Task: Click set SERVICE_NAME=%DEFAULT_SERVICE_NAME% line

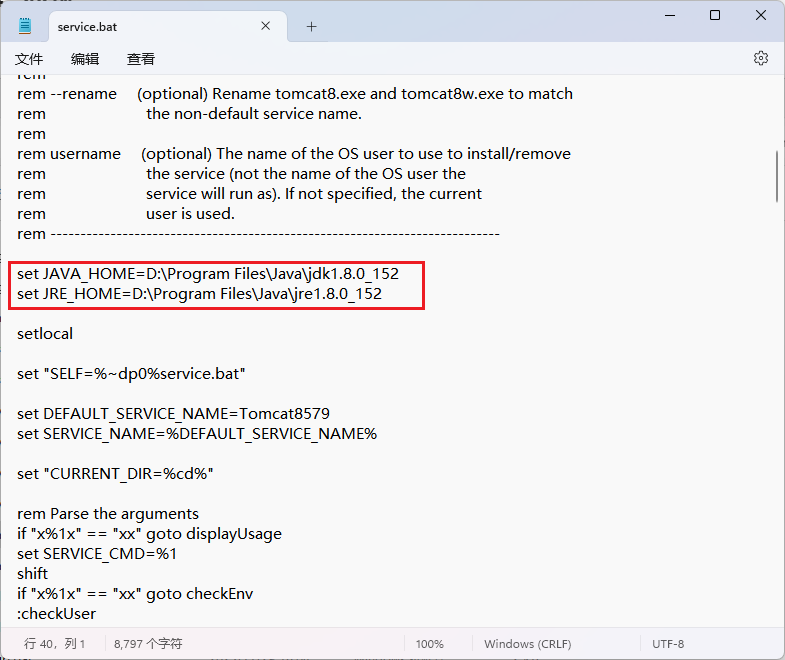Action: coord(197,434)
